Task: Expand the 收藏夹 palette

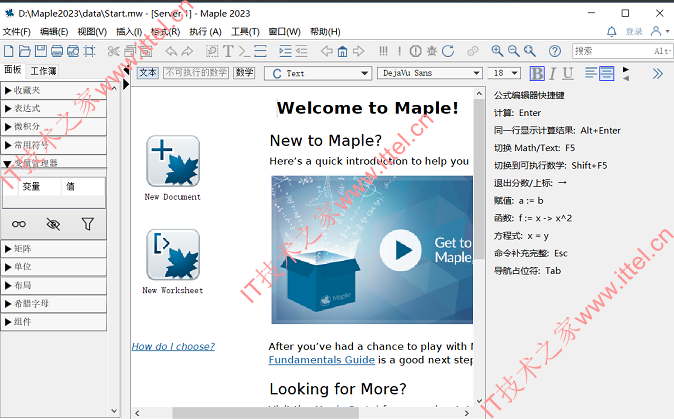Action: point(53,90)
